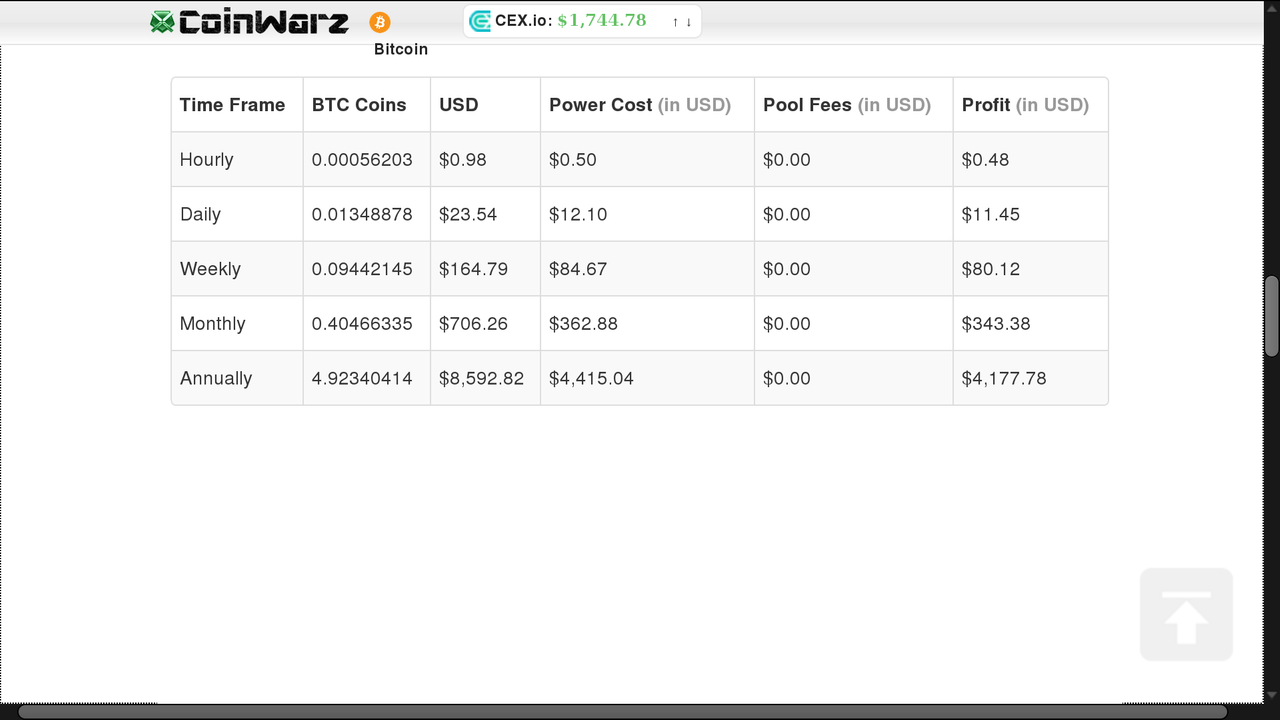Click the weekly USD value $164.79
Viewport: 1280px width, 720px height.
click(474, 269)
